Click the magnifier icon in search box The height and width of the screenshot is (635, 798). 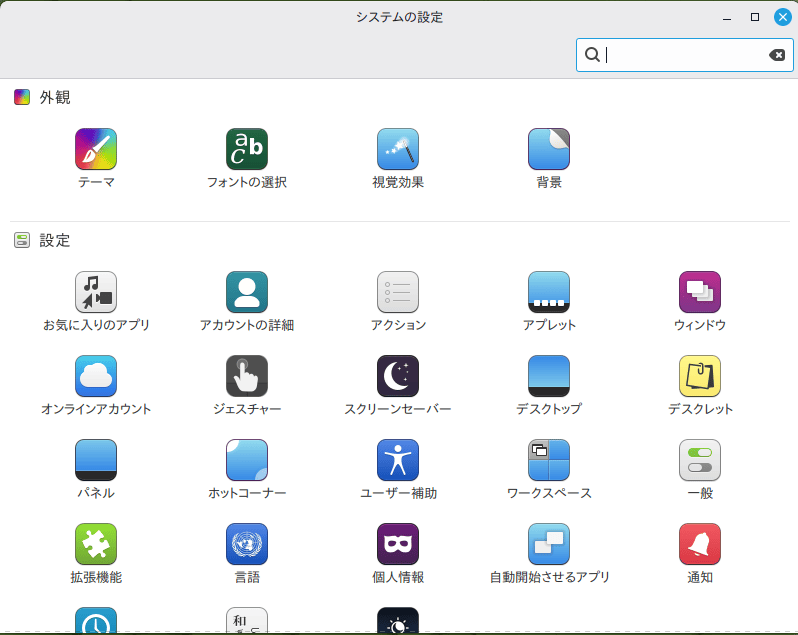click(x=592, y=54)
